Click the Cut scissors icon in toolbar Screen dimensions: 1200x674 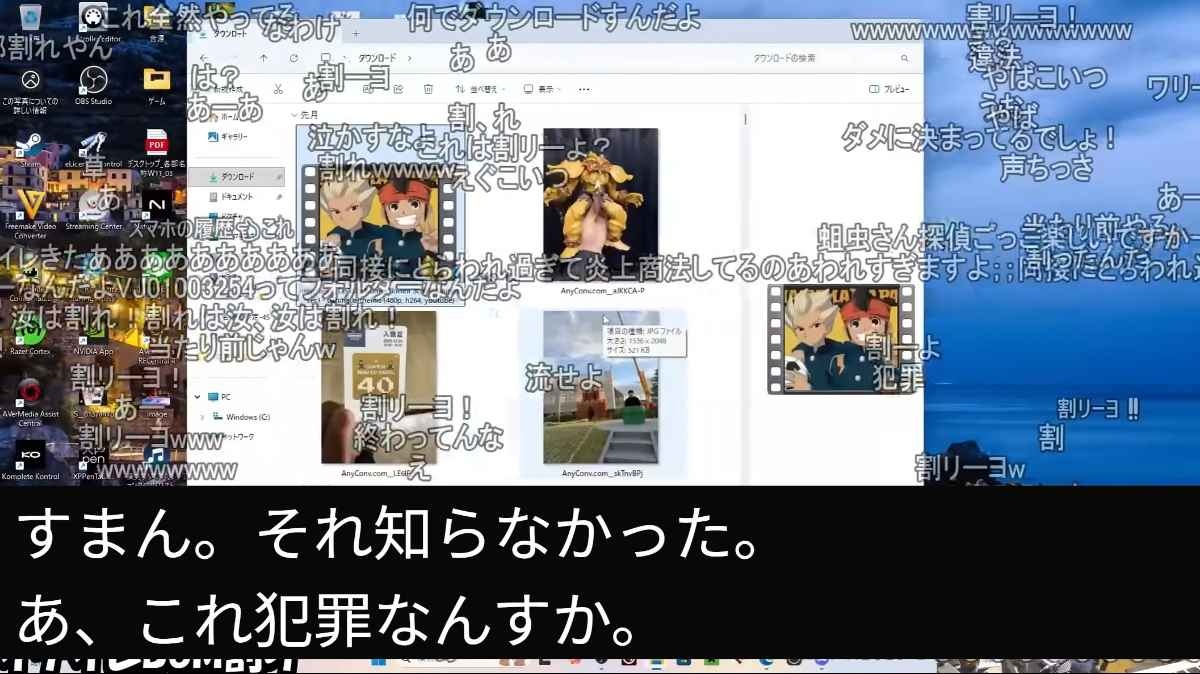point(278,89)
